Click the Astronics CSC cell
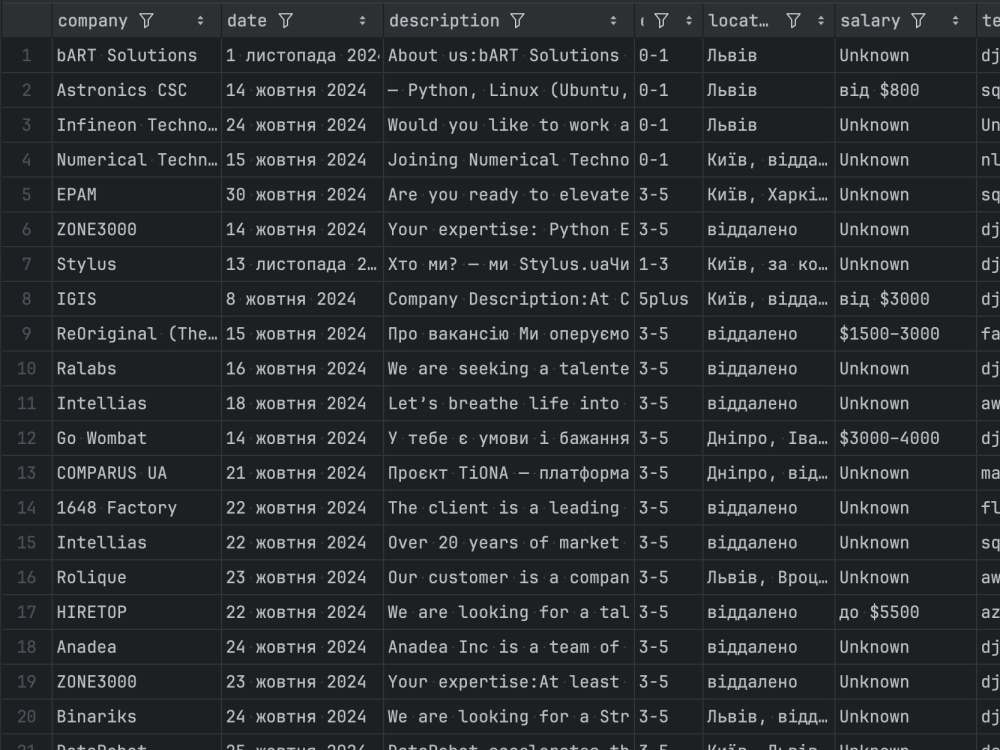 coord(136,91)
